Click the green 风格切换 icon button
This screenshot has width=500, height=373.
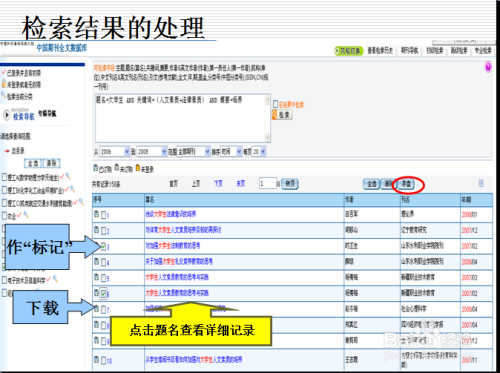348,51
